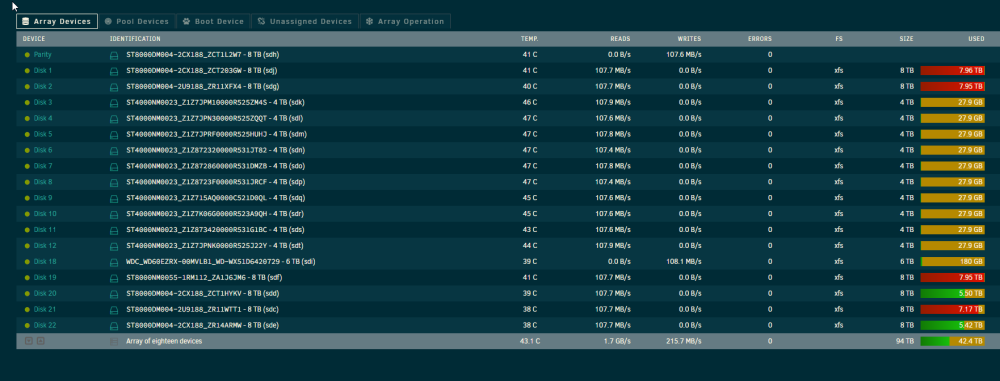Click the Disk 3 temperature 46 C
The image size is (1000, 381).
(x=530, y=103)
